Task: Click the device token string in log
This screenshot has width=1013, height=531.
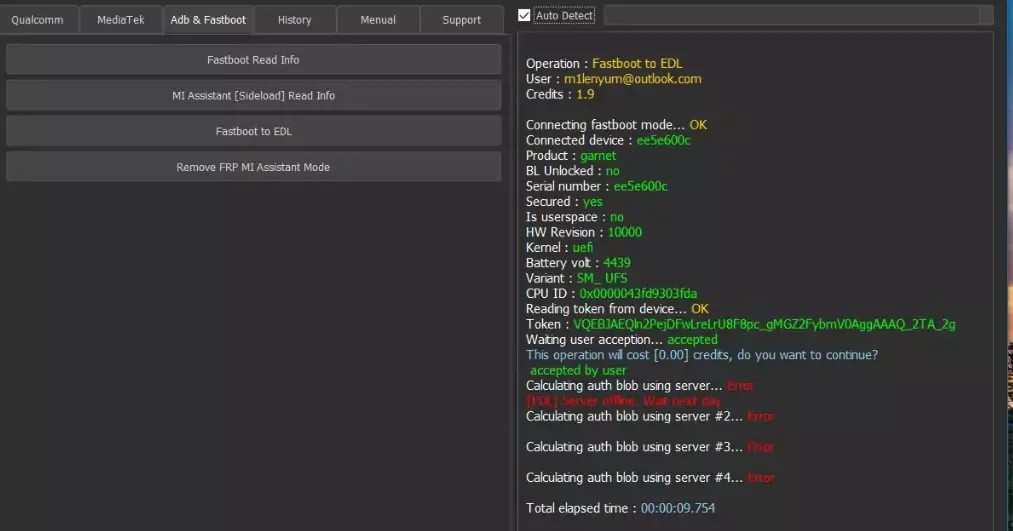Action: [x=765, y=324]
